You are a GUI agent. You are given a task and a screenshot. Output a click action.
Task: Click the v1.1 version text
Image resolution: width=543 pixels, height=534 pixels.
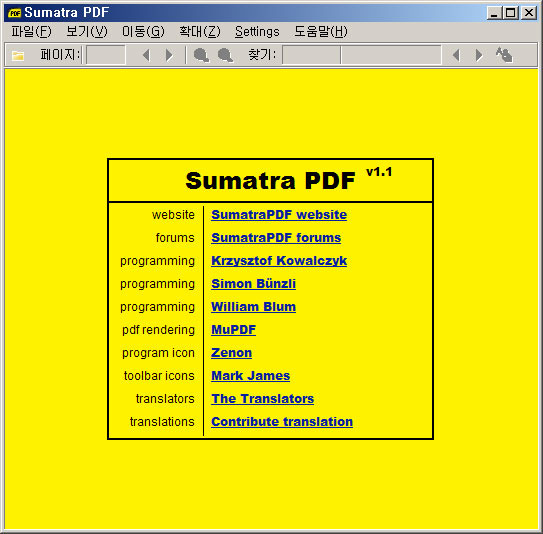(379, 172)
